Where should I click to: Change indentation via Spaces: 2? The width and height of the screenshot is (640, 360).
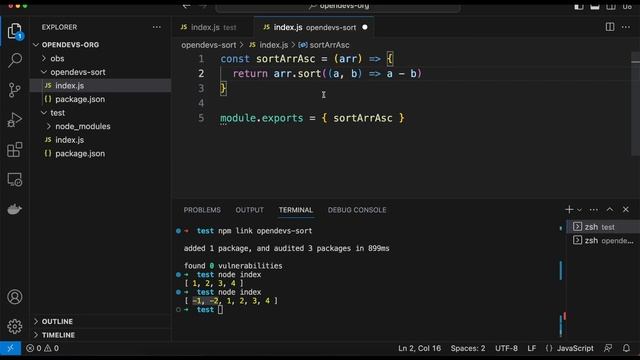pos(468,348)
